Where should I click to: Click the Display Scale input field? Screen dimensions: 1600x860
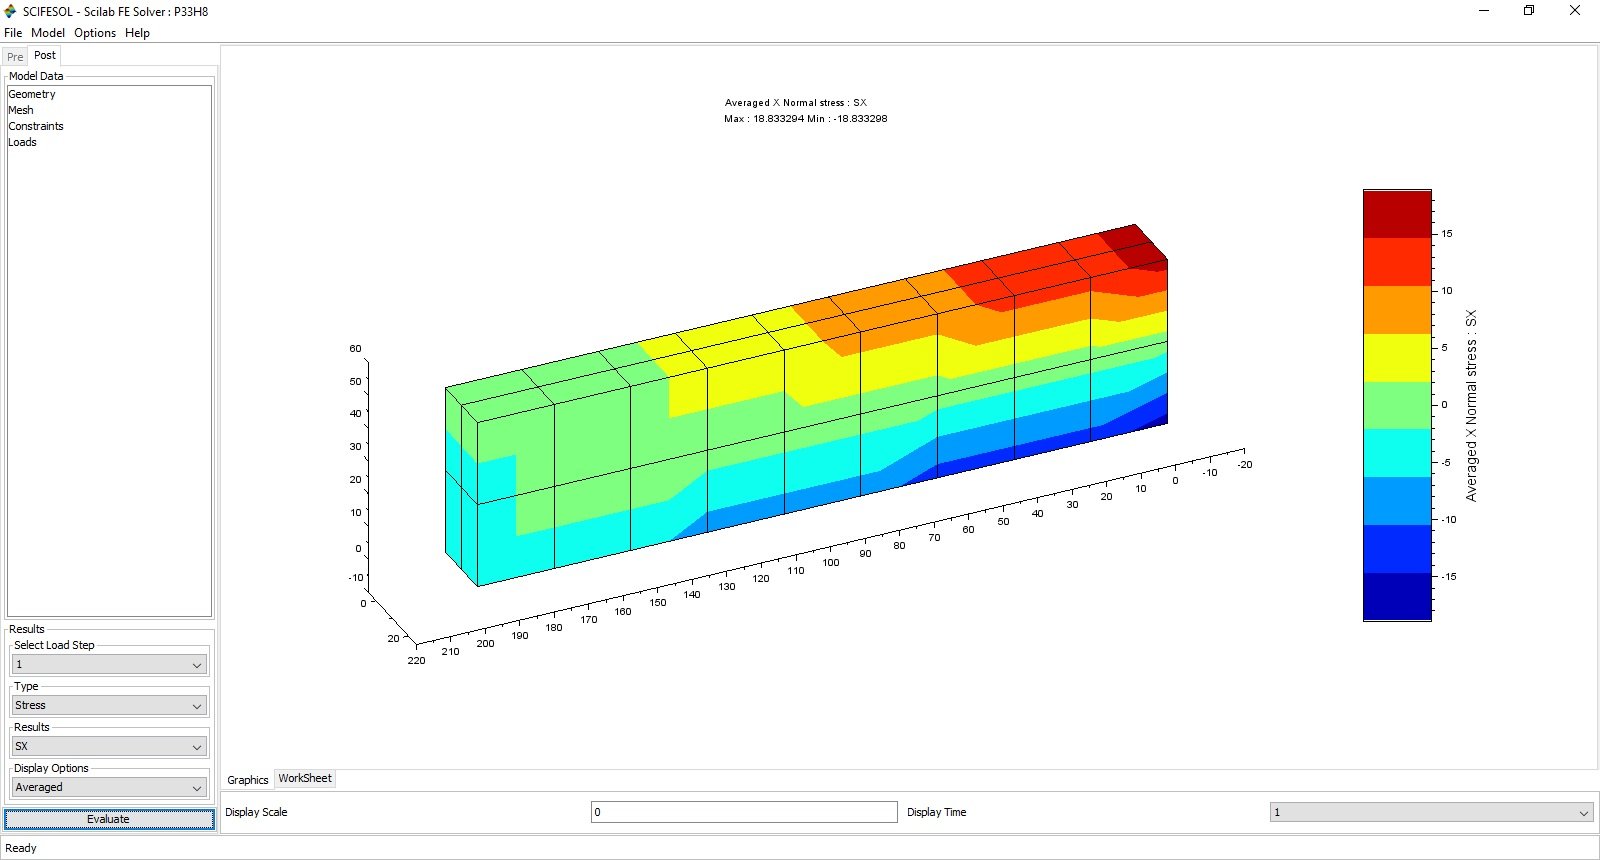(743, 812)
